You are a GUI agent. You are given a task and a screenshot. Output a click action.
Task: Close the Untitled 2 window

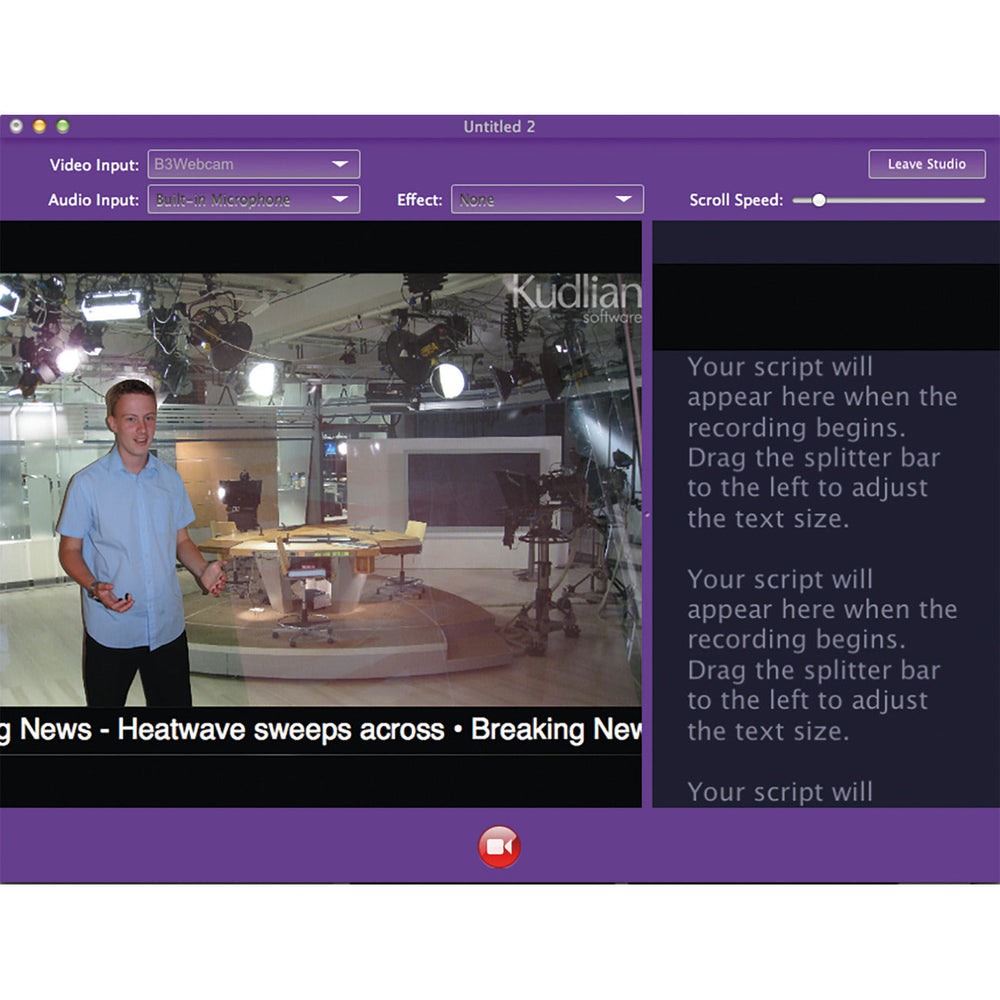16,126
